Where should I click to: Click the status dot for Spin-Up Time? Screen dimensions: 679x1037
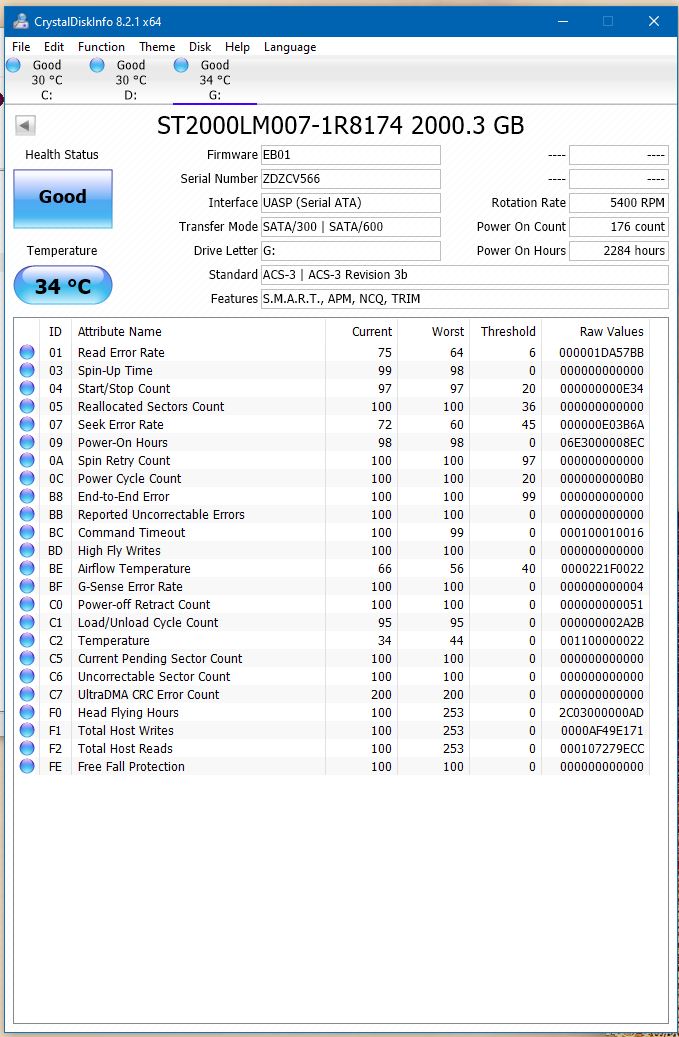(x=27, y=370)
